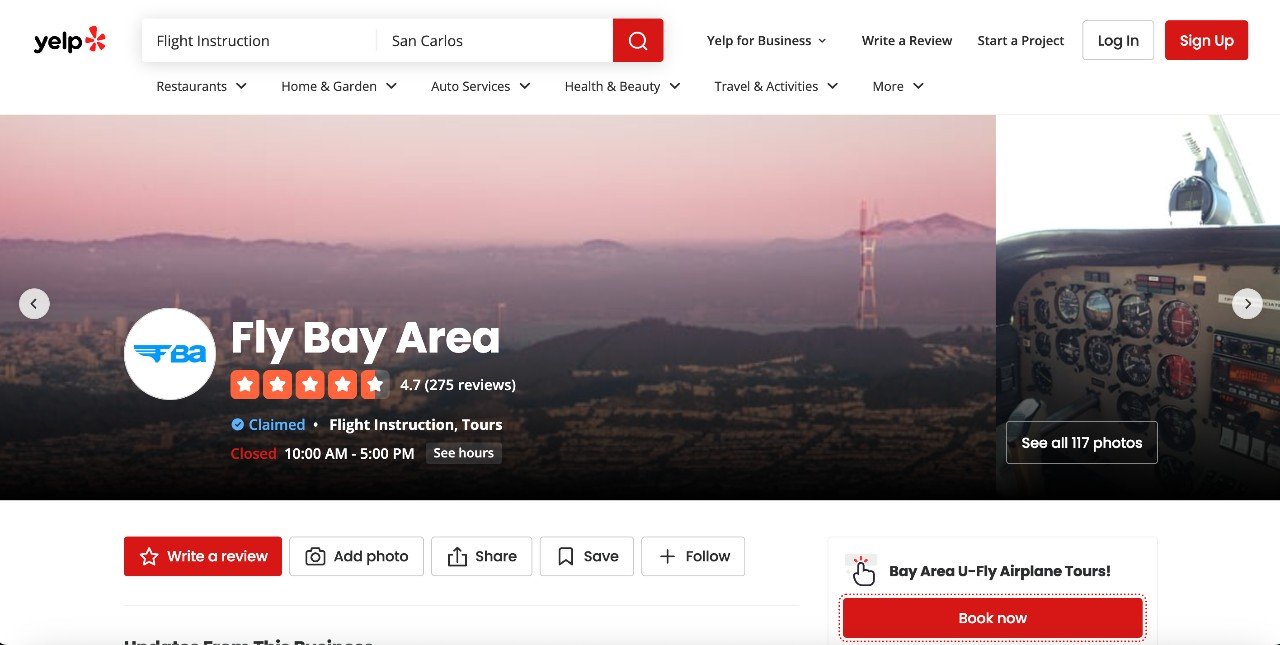Click the Yelp logo
The image size is (1280, 645).
point(69,40)
